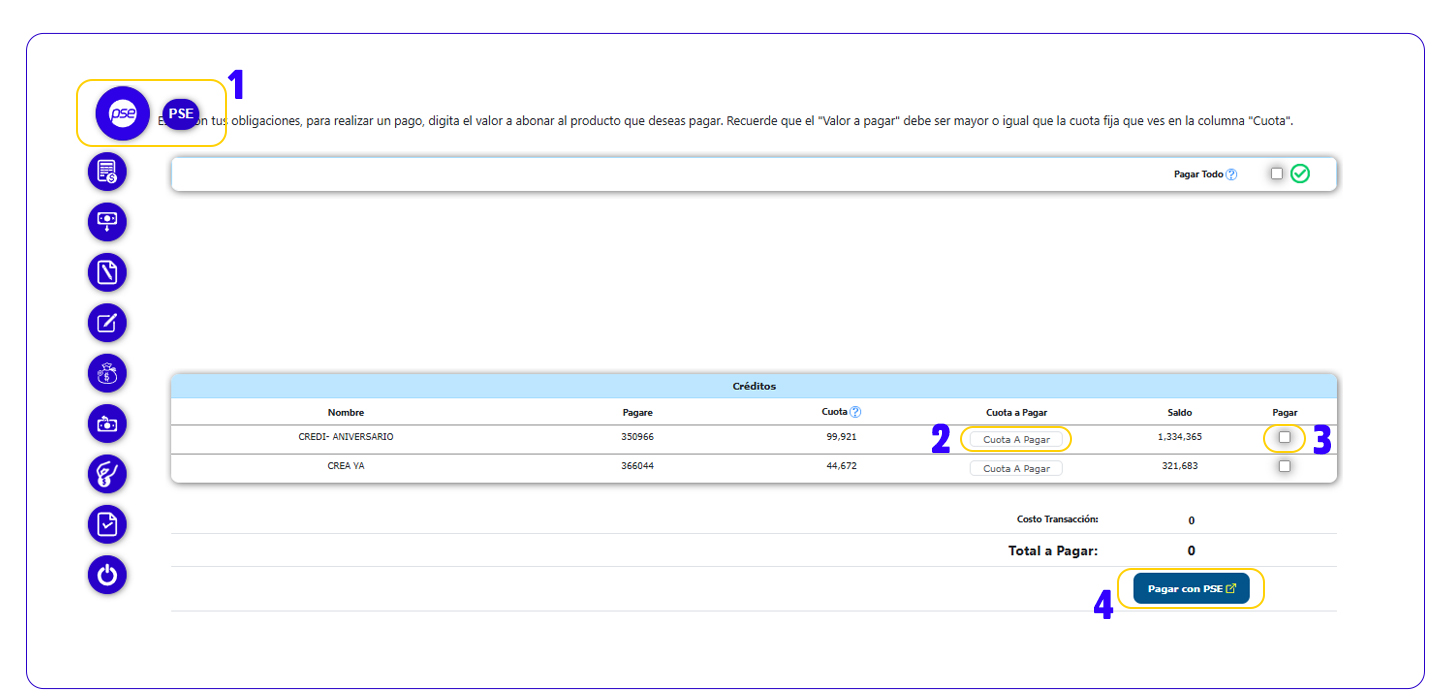Click the checked document sidebar icon
Image resolution: width=1454 pixels, height=696 pixels.
pos(107,524)
